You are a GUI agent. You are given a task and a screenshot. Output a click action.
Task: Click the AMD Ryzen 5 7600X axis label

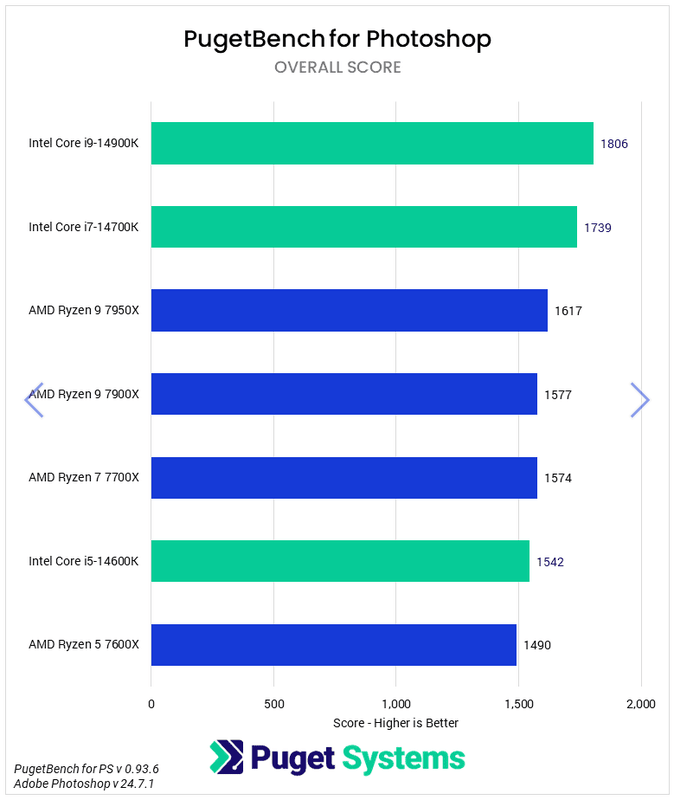(84, 645)
